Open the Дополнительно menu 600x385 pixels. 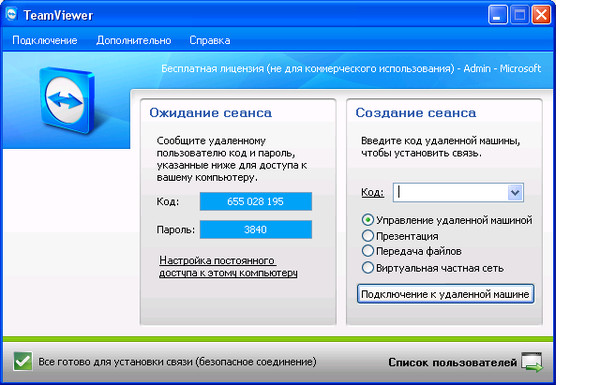click(x=134, y=40)
